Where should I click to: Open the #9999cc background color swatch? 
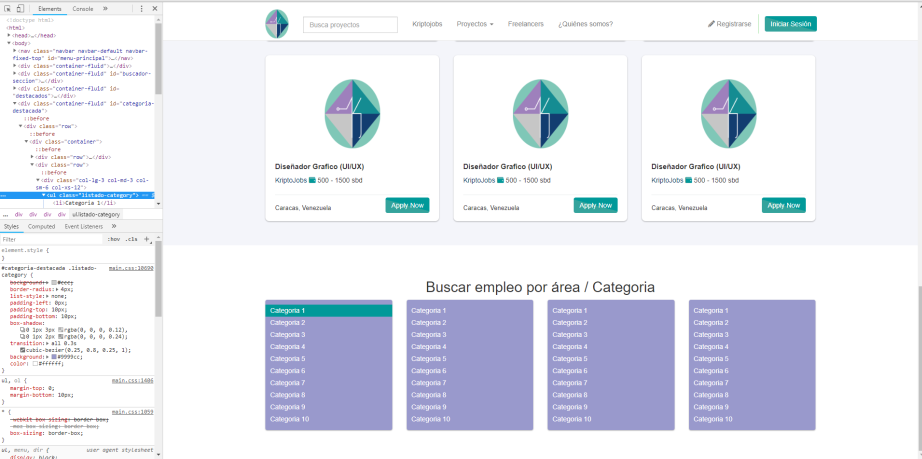(54, 357)
